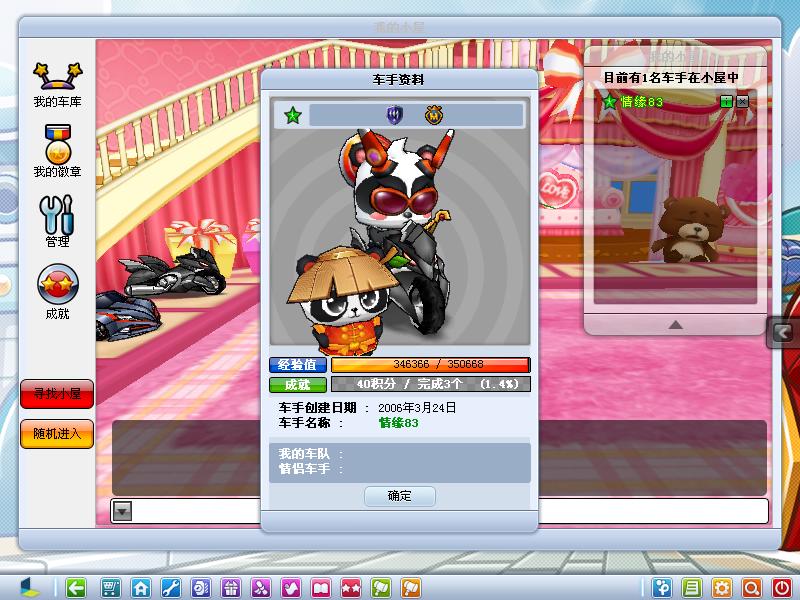Image resolution: width=800 pixels, height=600 pixels.
Task: Open 我的徽章 medal badge icon
Action: 57,151
